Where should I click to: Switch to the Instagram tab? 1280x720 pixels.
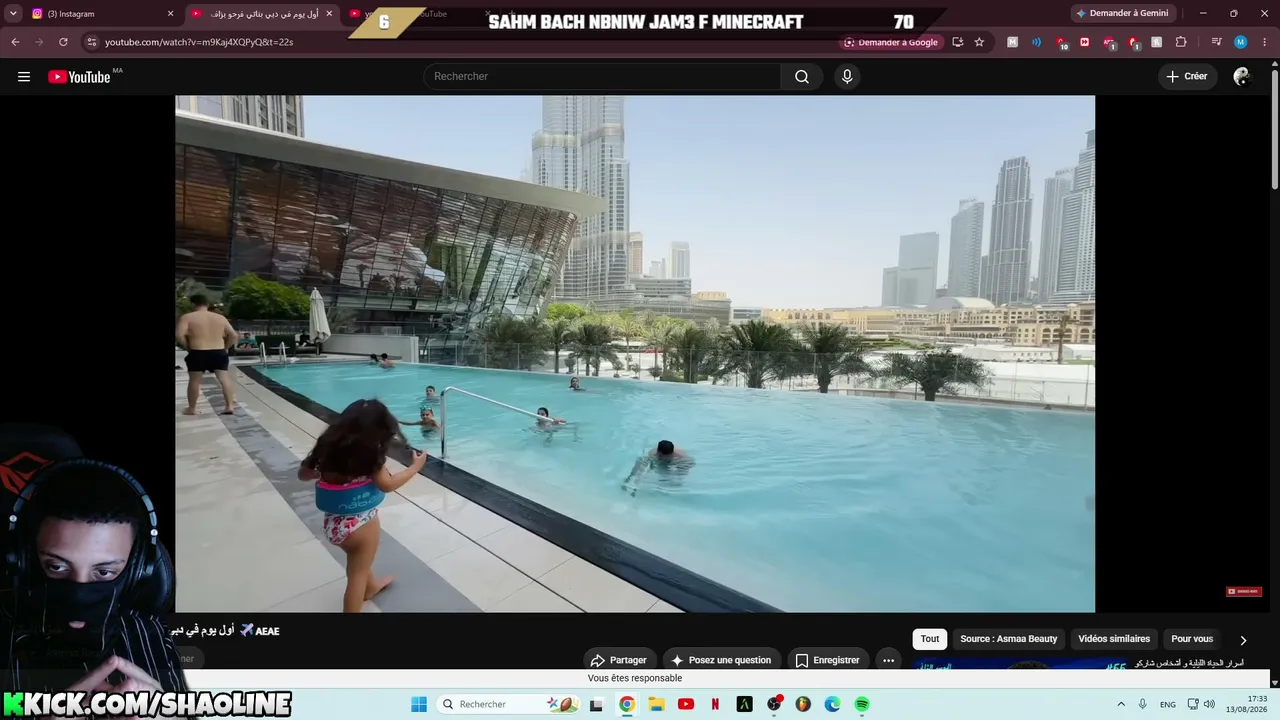[100, 14]
